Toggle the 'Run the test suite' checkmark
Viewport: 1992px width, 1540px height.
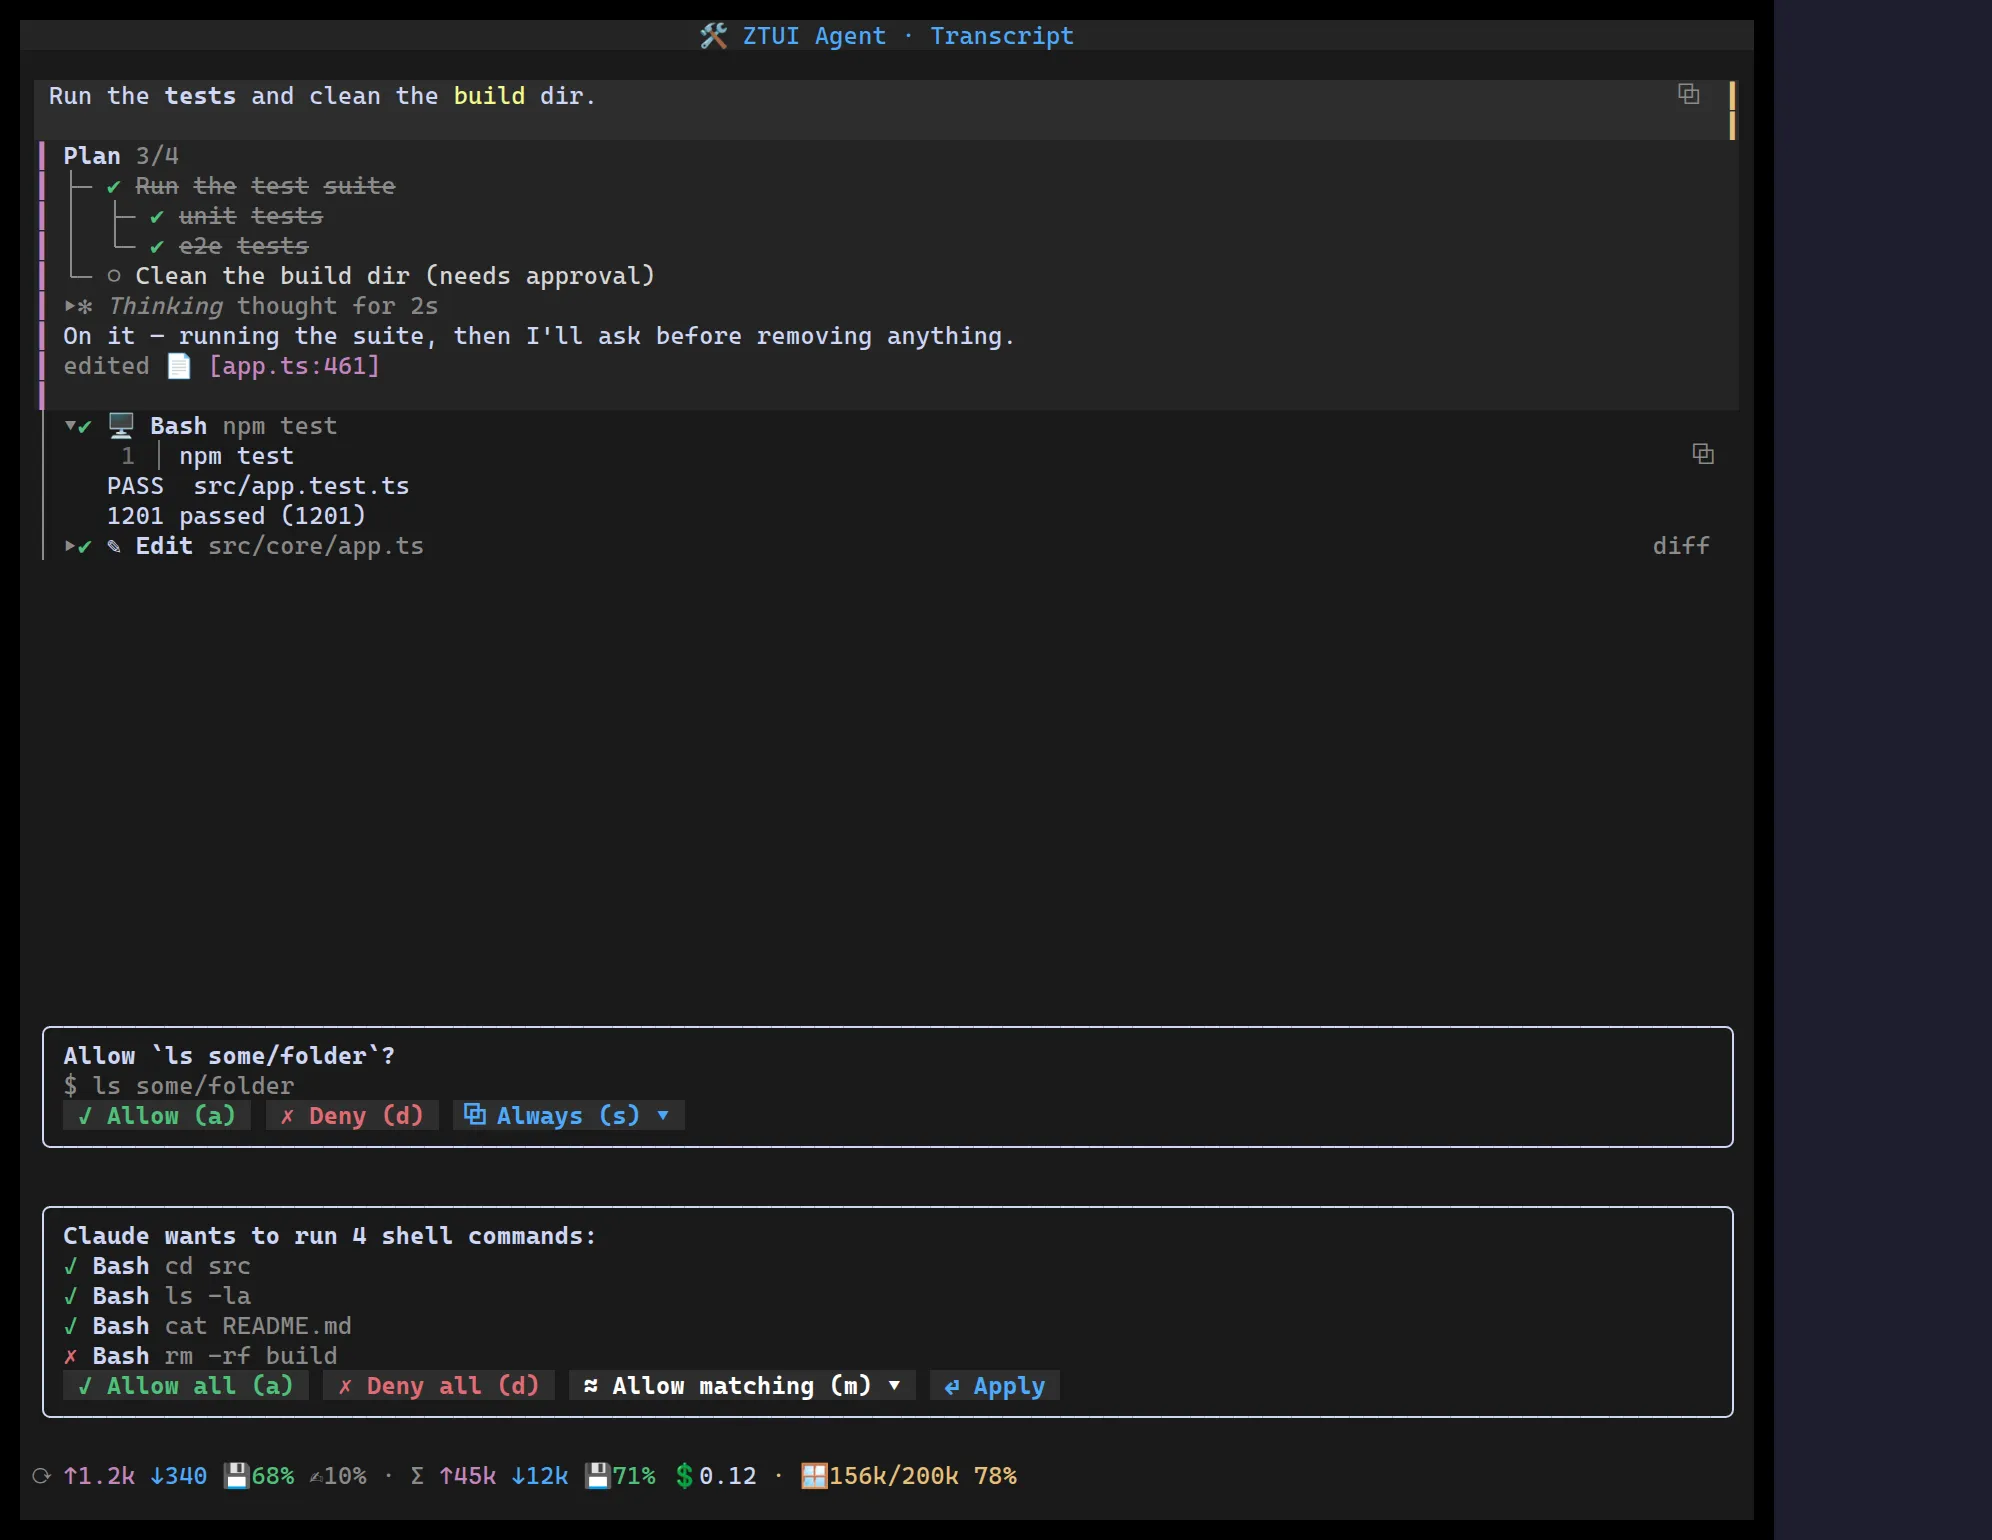114,186
